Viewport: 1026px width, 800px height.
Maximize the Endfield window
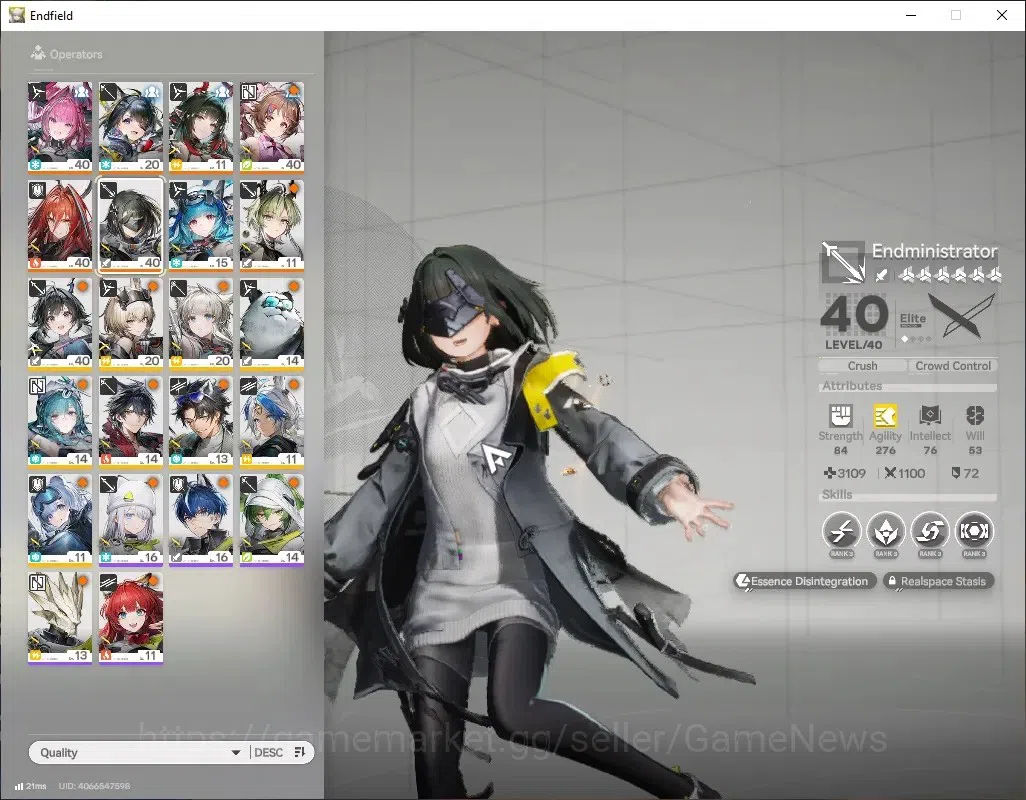pos(956,15)
